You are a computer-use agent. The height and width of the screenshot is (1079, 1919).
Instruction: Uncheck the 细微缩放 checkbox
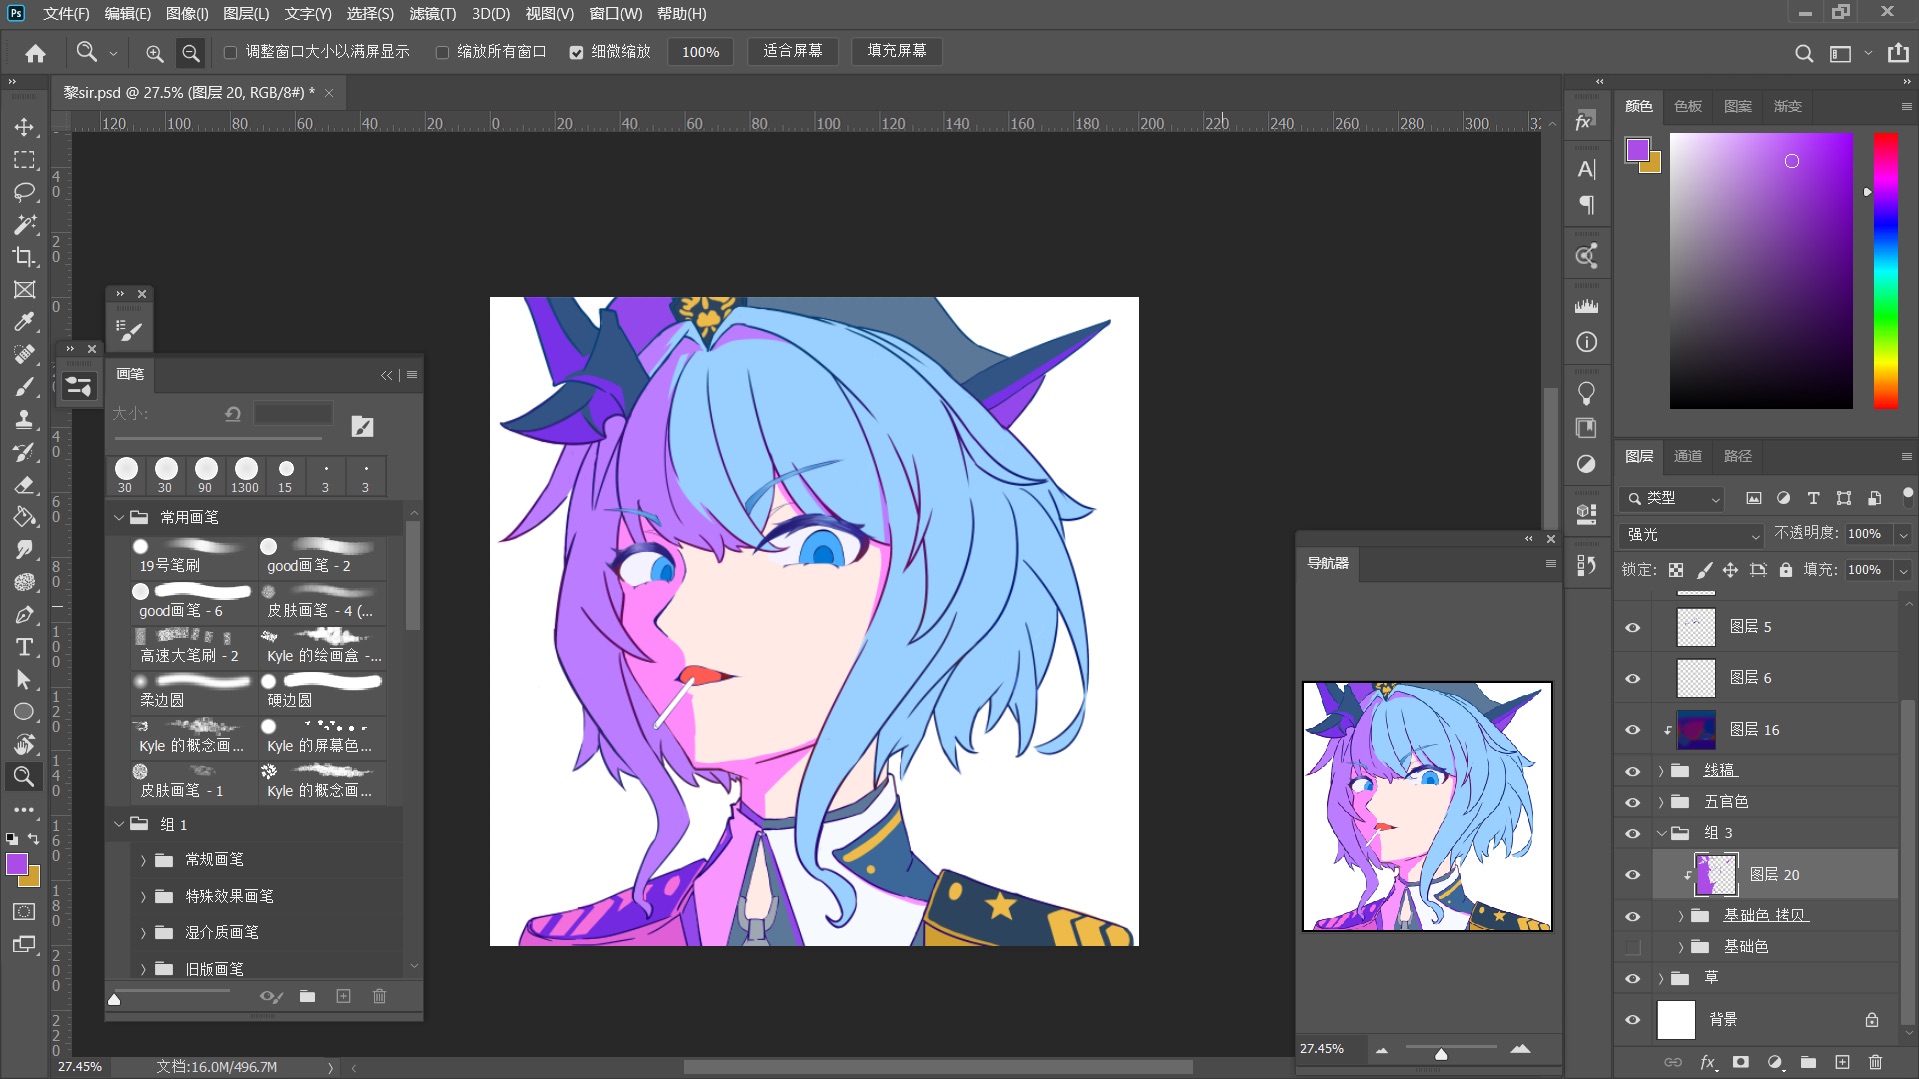[576, 52]
